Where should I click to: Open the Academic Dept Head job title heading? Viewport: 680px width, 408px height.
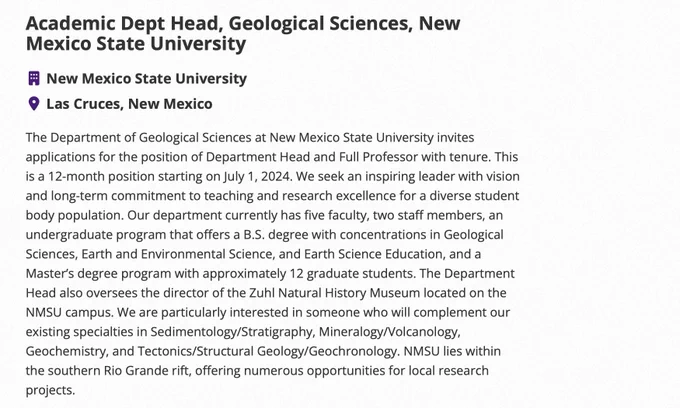point(243,33)
